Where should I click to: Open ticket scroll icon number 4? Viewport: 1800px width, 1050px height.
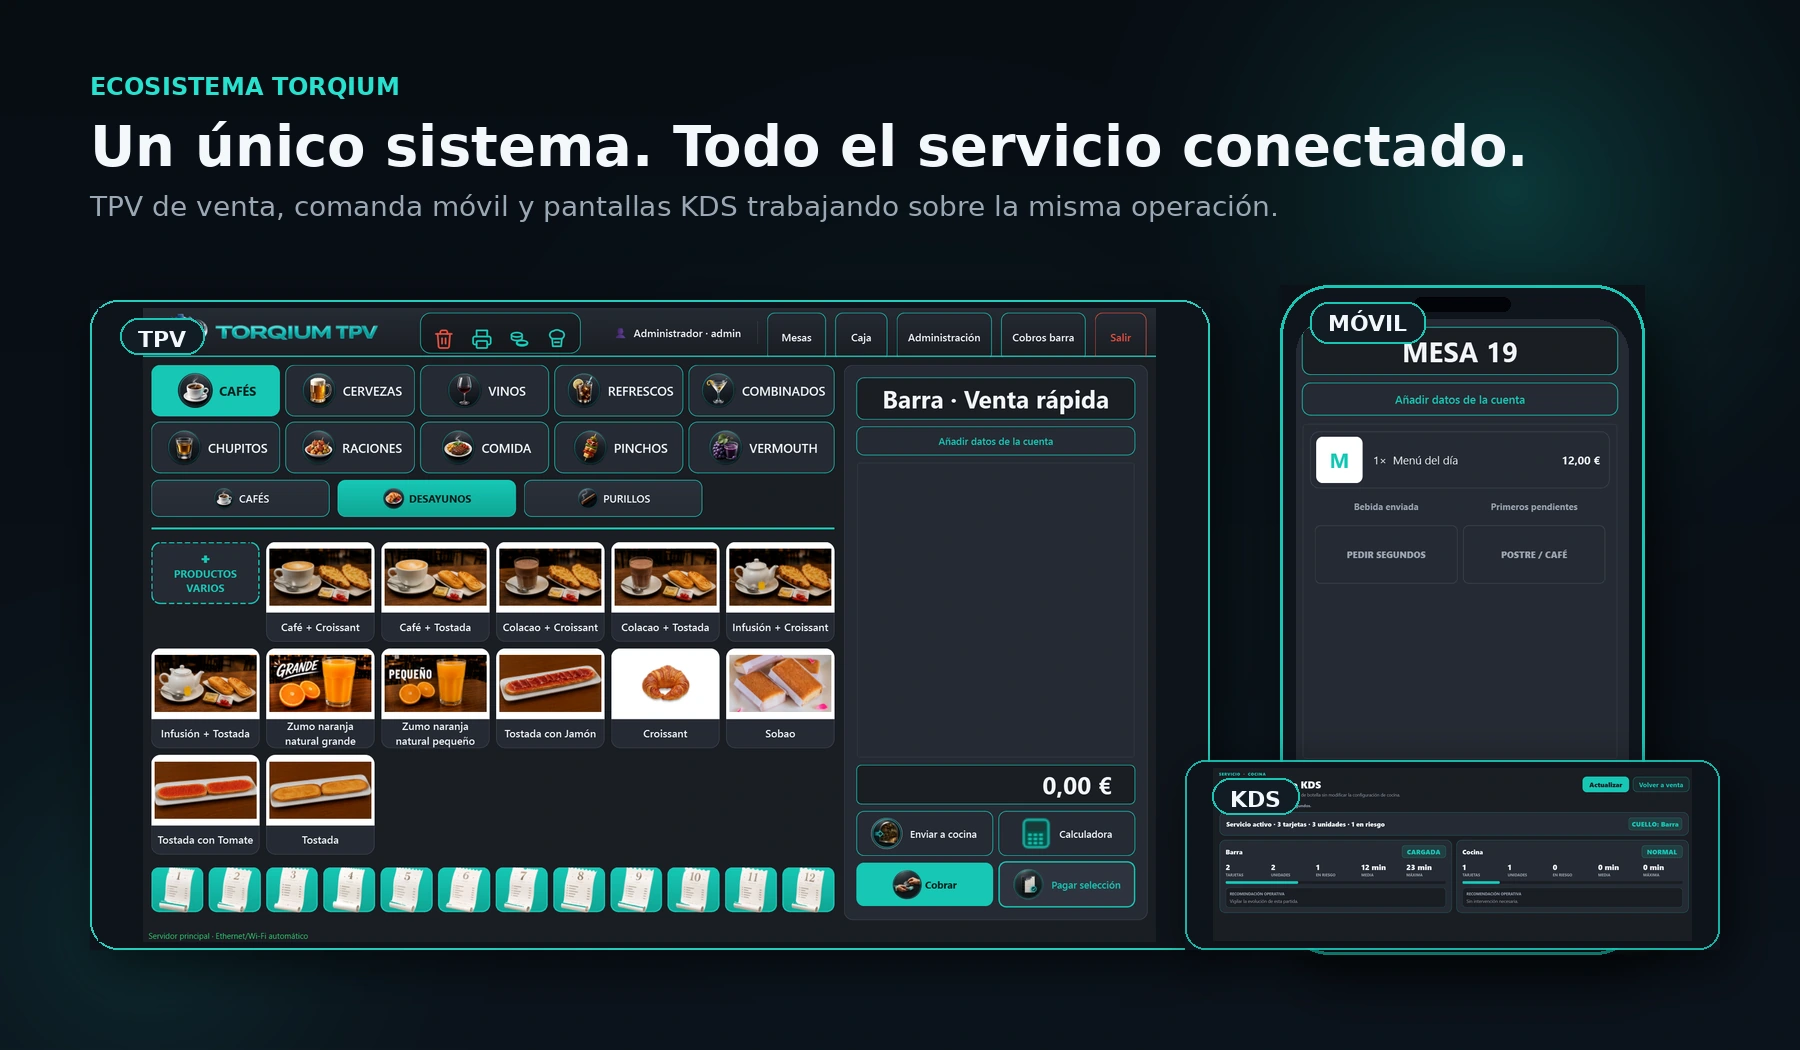pyautogui.click(x=349, y=889)
